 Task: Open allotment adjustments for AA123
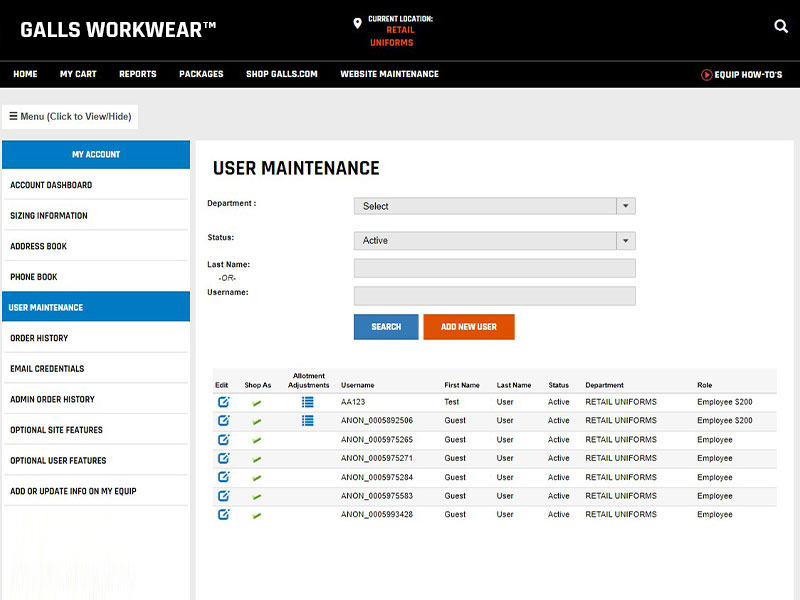308,402
